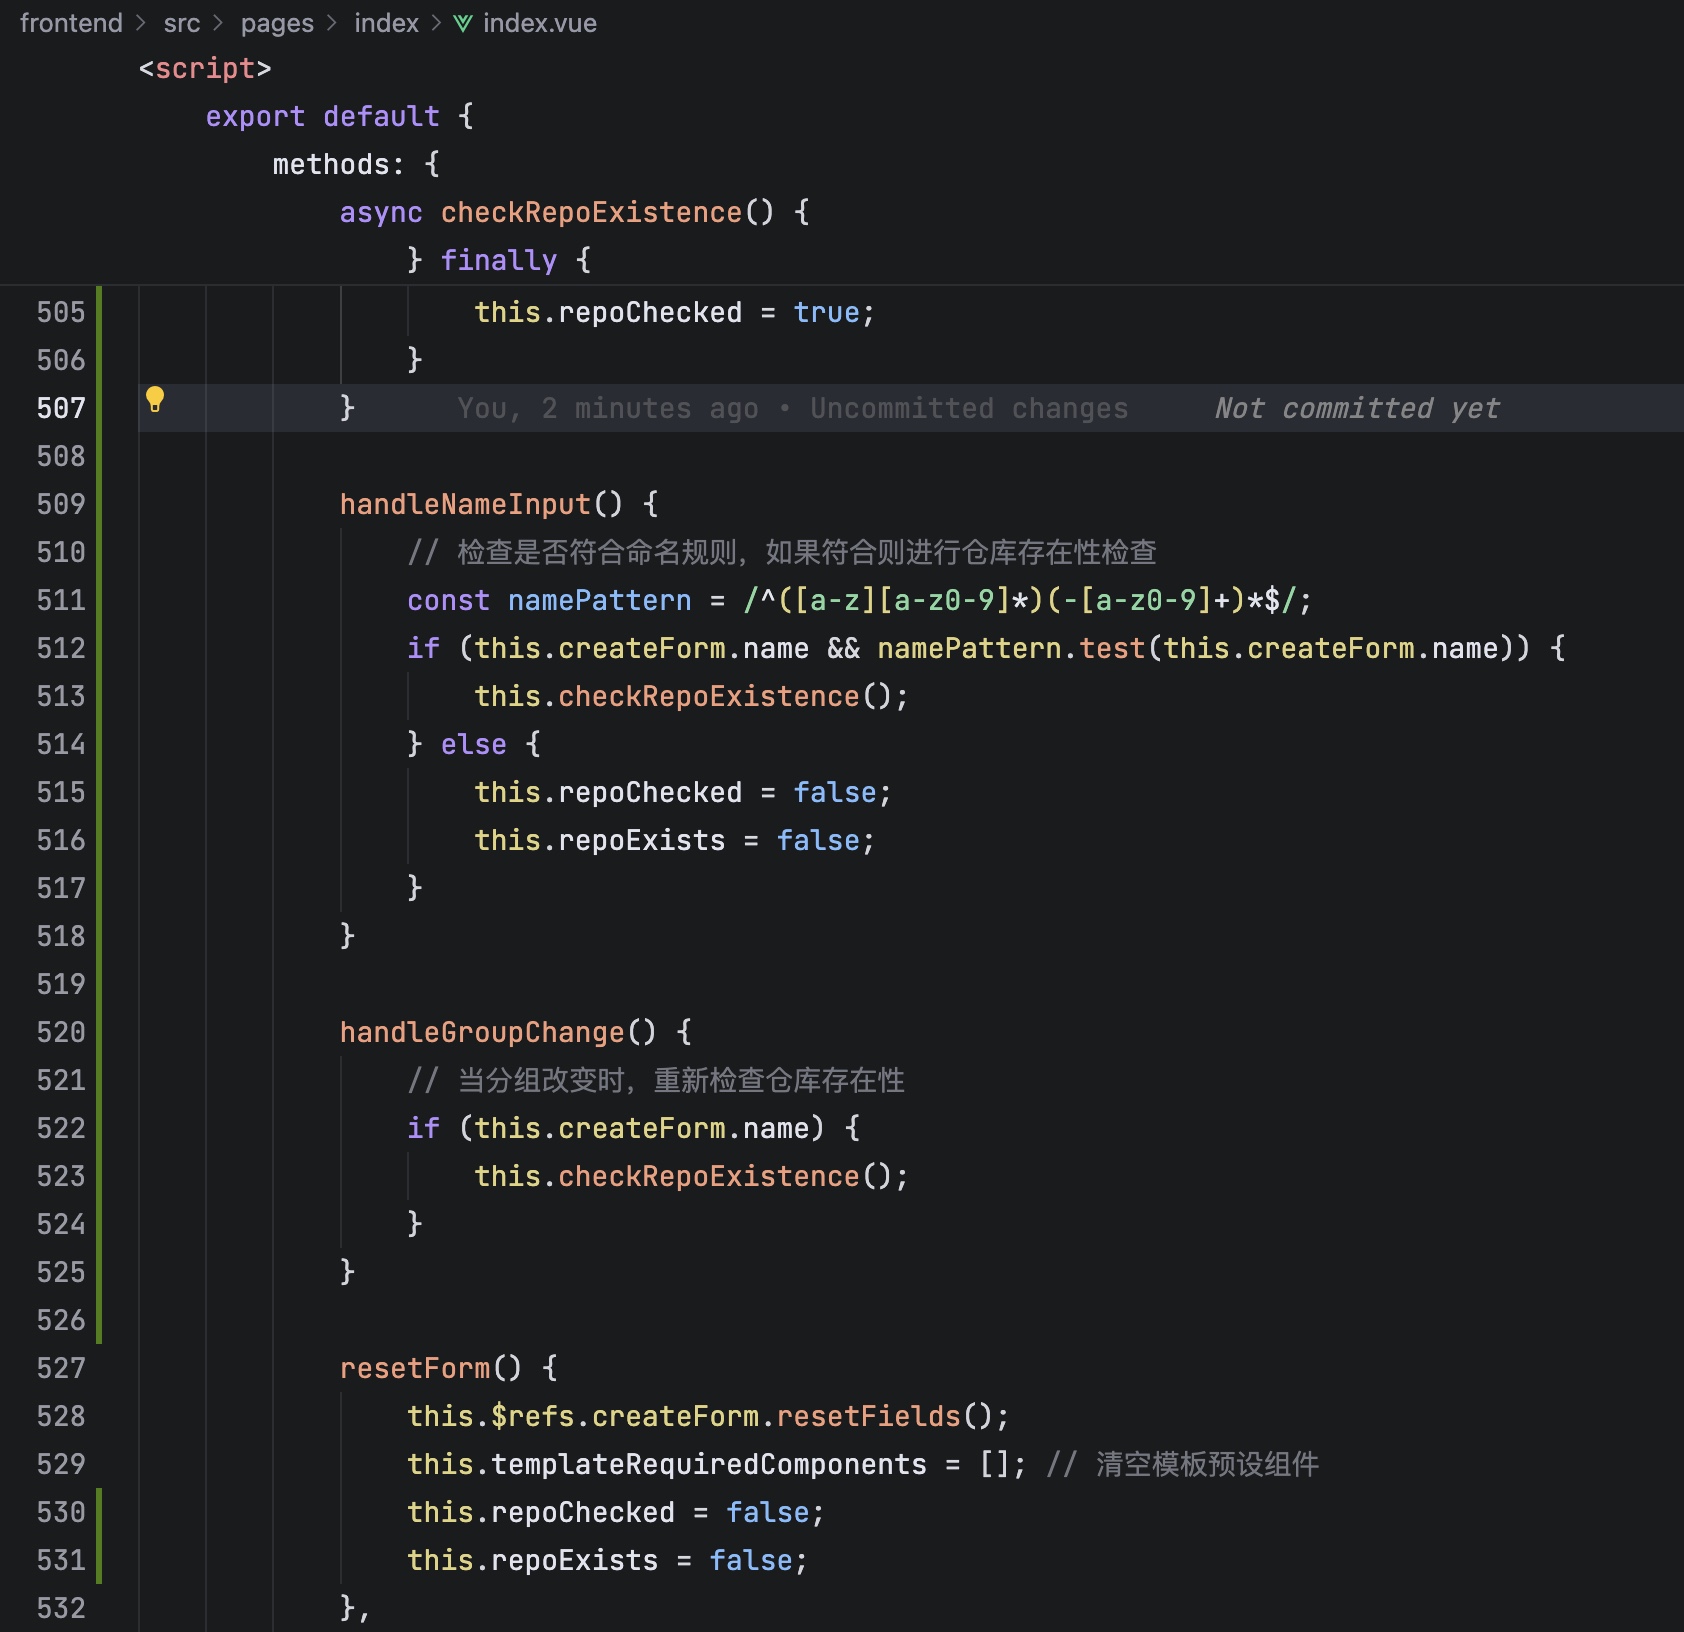
Task: Click the Vue file icon in breadcrumb
Action: coord(463,23)
